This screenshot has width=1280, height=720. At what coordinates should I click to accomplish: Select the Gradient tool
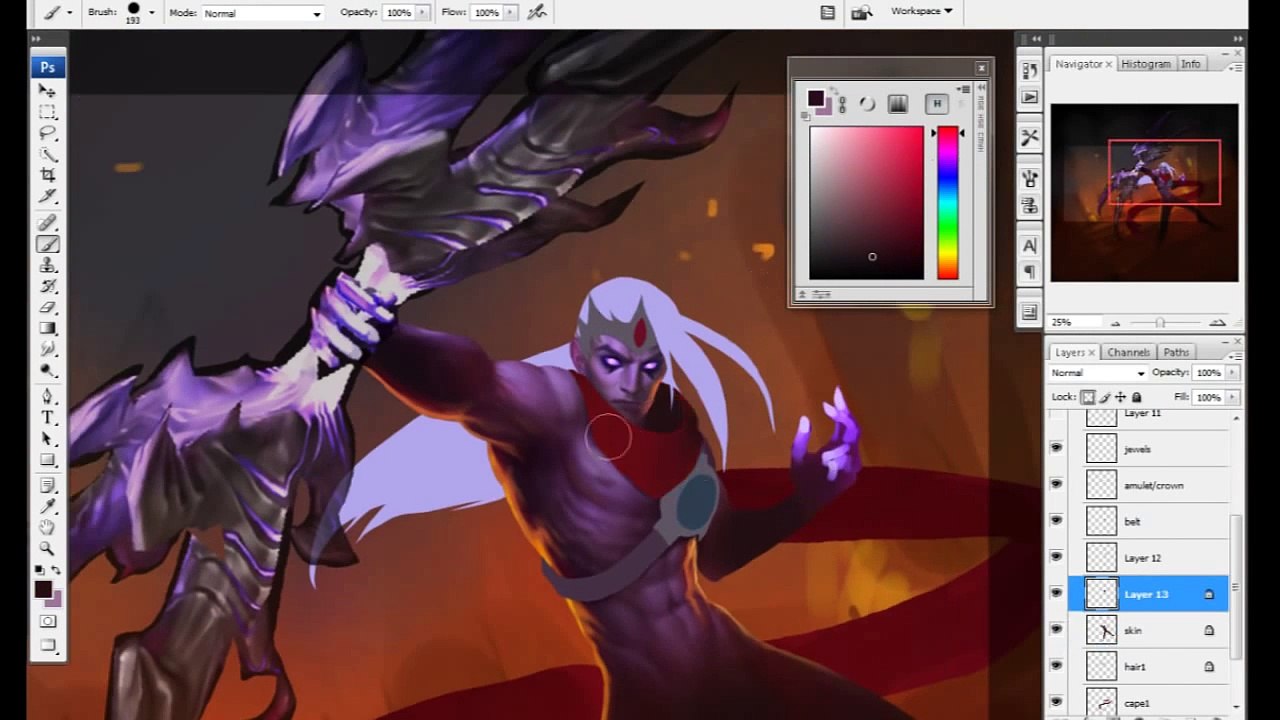click(x=47, y=328)
